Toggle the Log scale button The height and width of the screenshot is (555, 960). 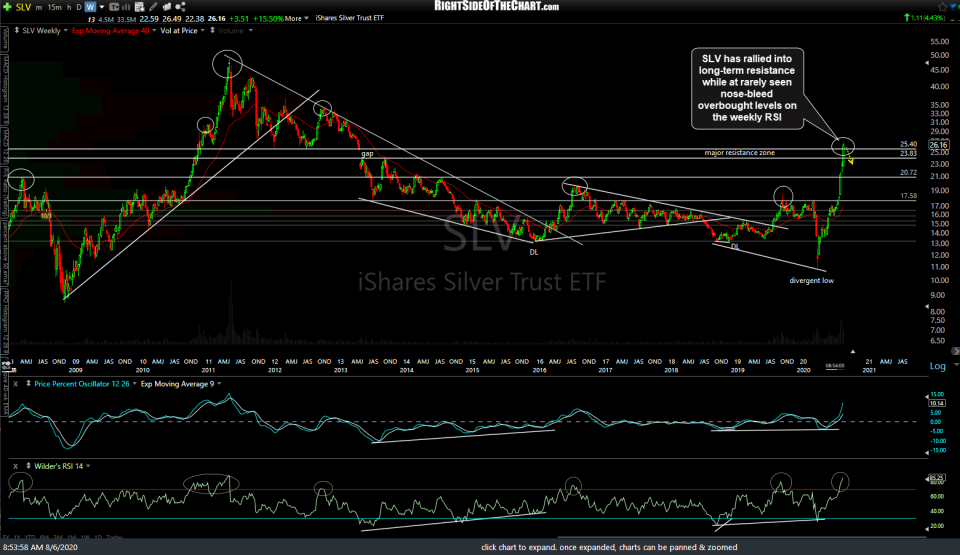pyautogui.click(x=937, y=366)
